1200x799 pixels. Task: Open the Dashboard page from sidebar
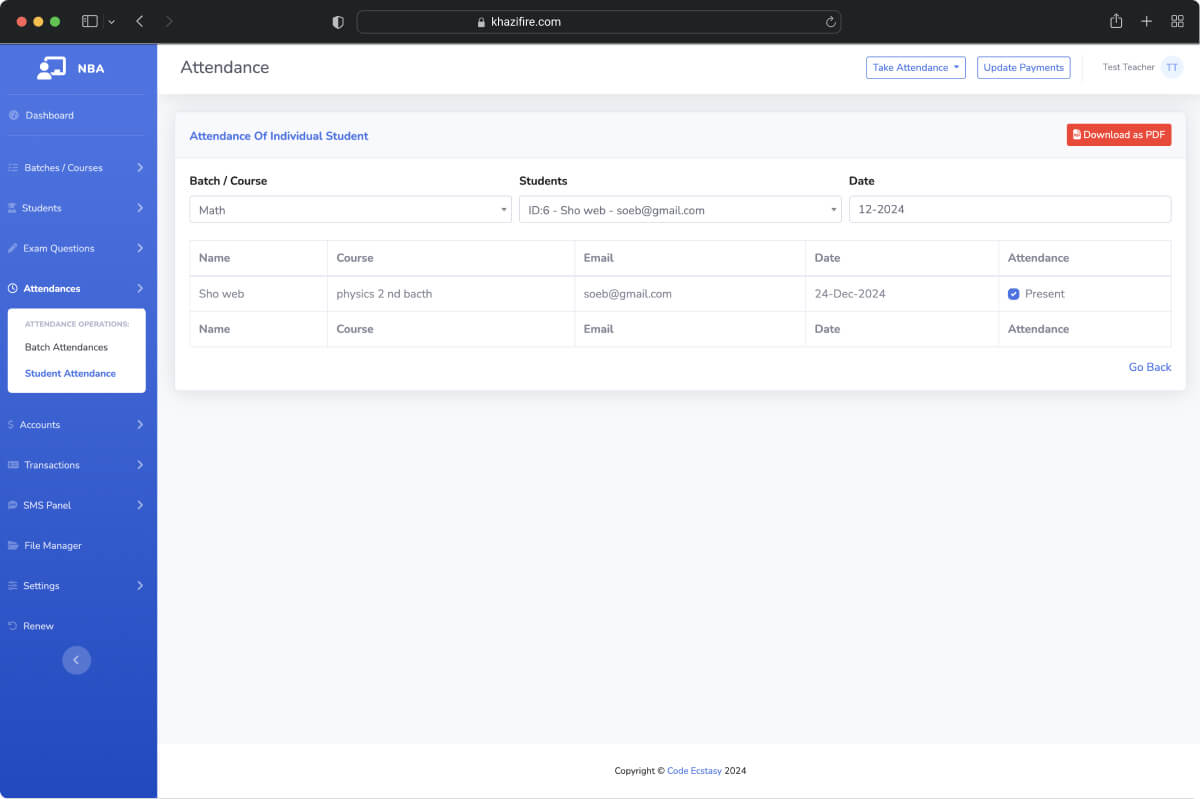coord(49,115)
